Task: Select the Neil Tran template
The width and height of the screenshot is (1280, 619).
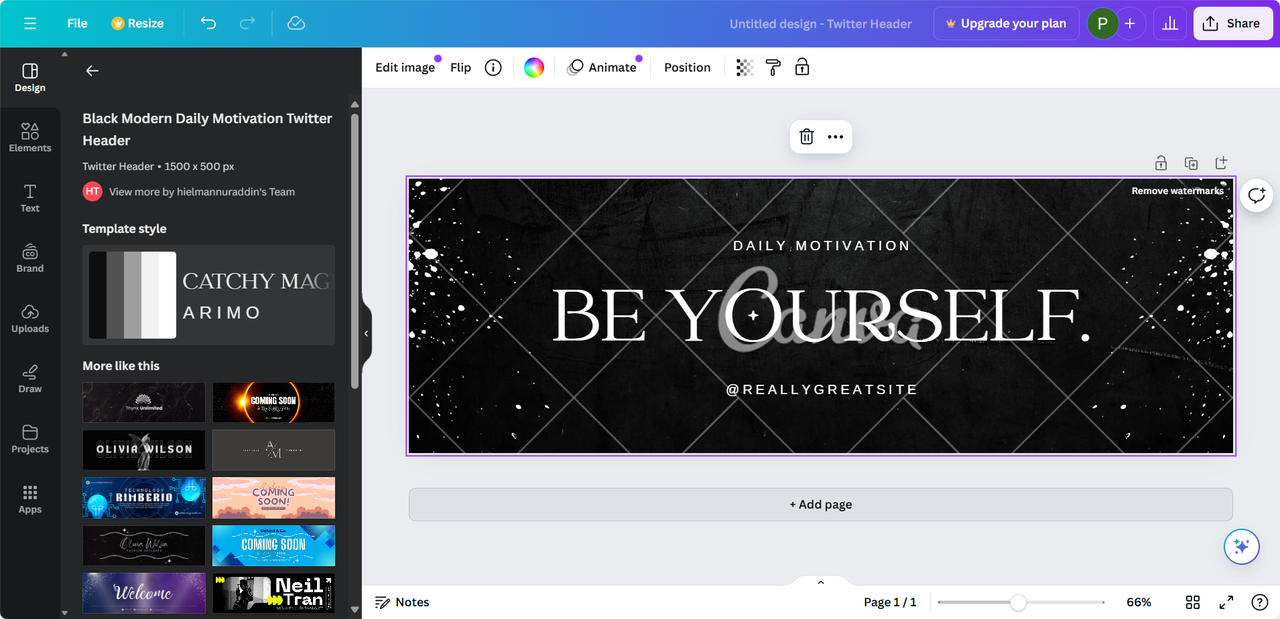Action: click(274, 593)
